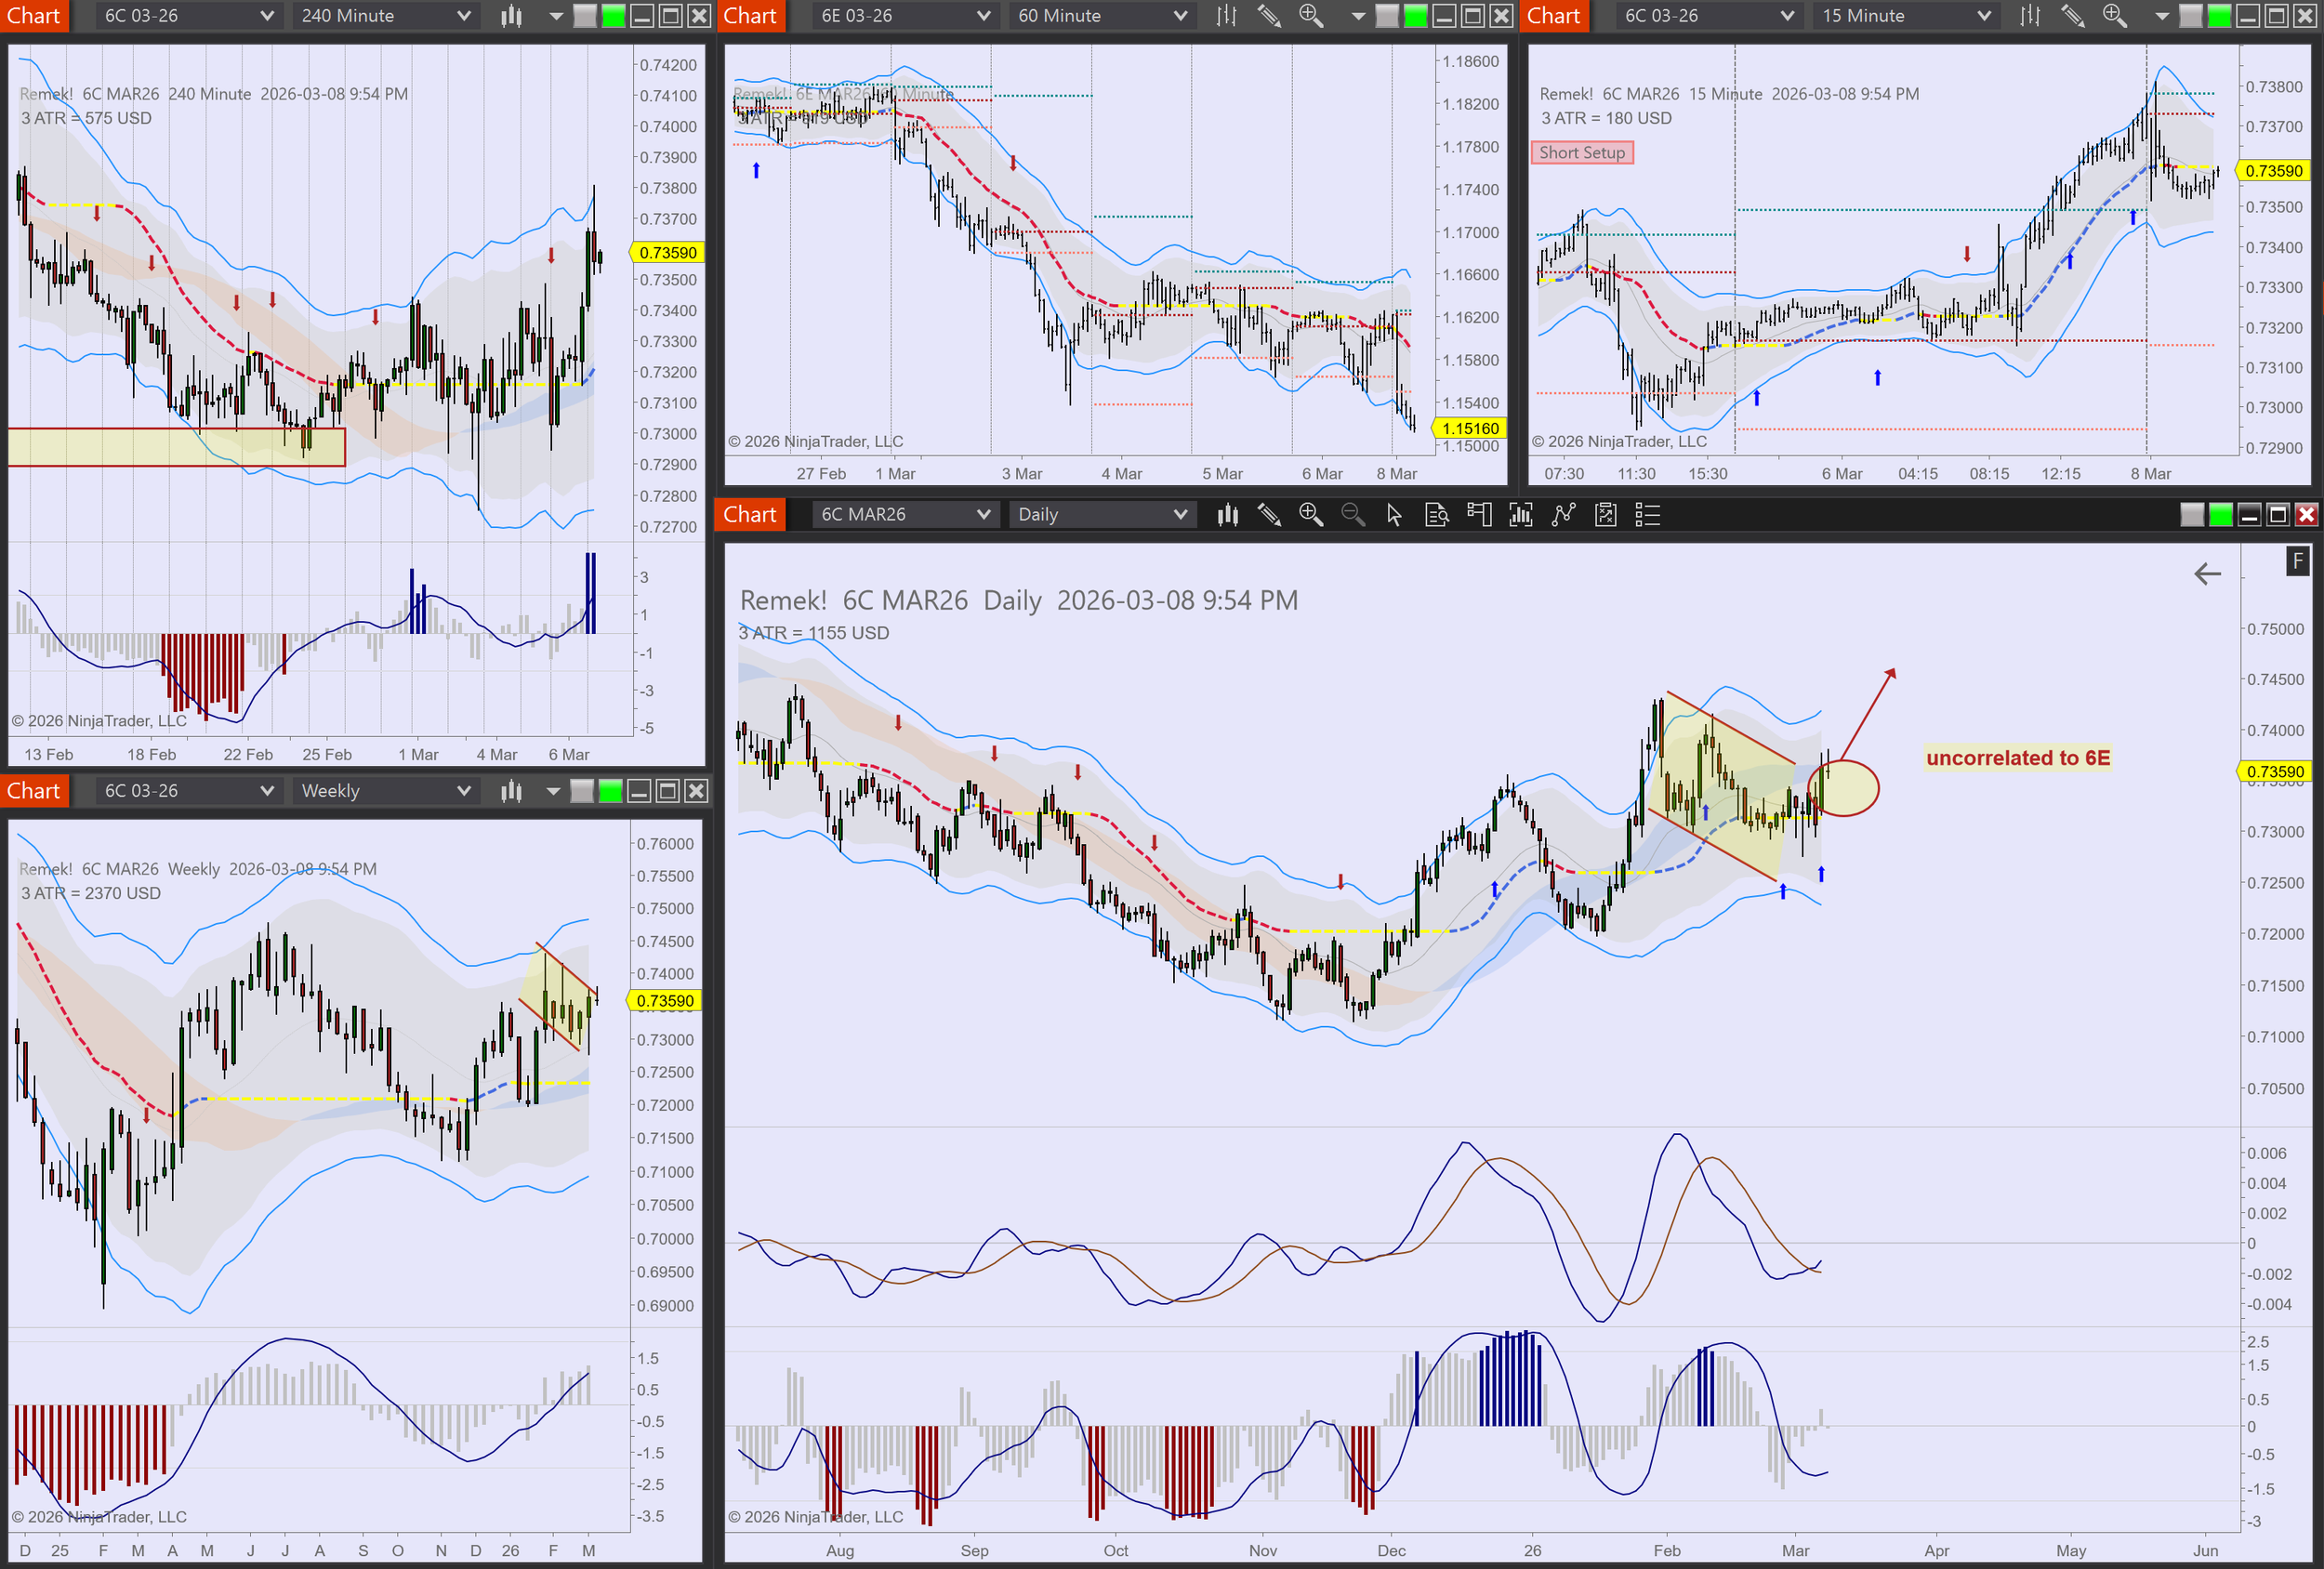Open chart properties list icon in Daily toolbar
2324x1569 pixels.
(x=1647, y=515)
